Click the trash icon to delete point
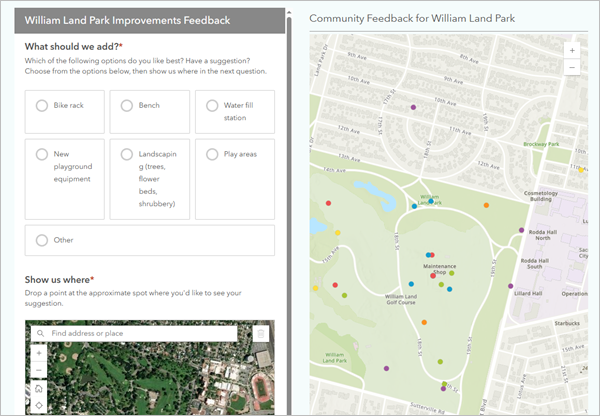This screenshot has width=600, height=416. click(261, 333)
